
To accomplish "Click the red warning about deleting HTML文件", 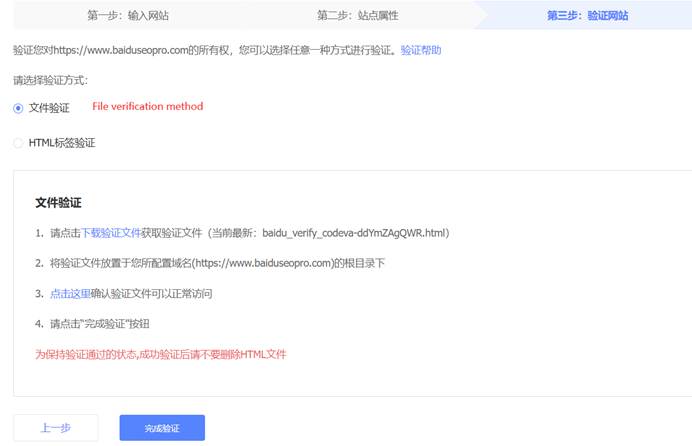I will (x=161, y=354).
